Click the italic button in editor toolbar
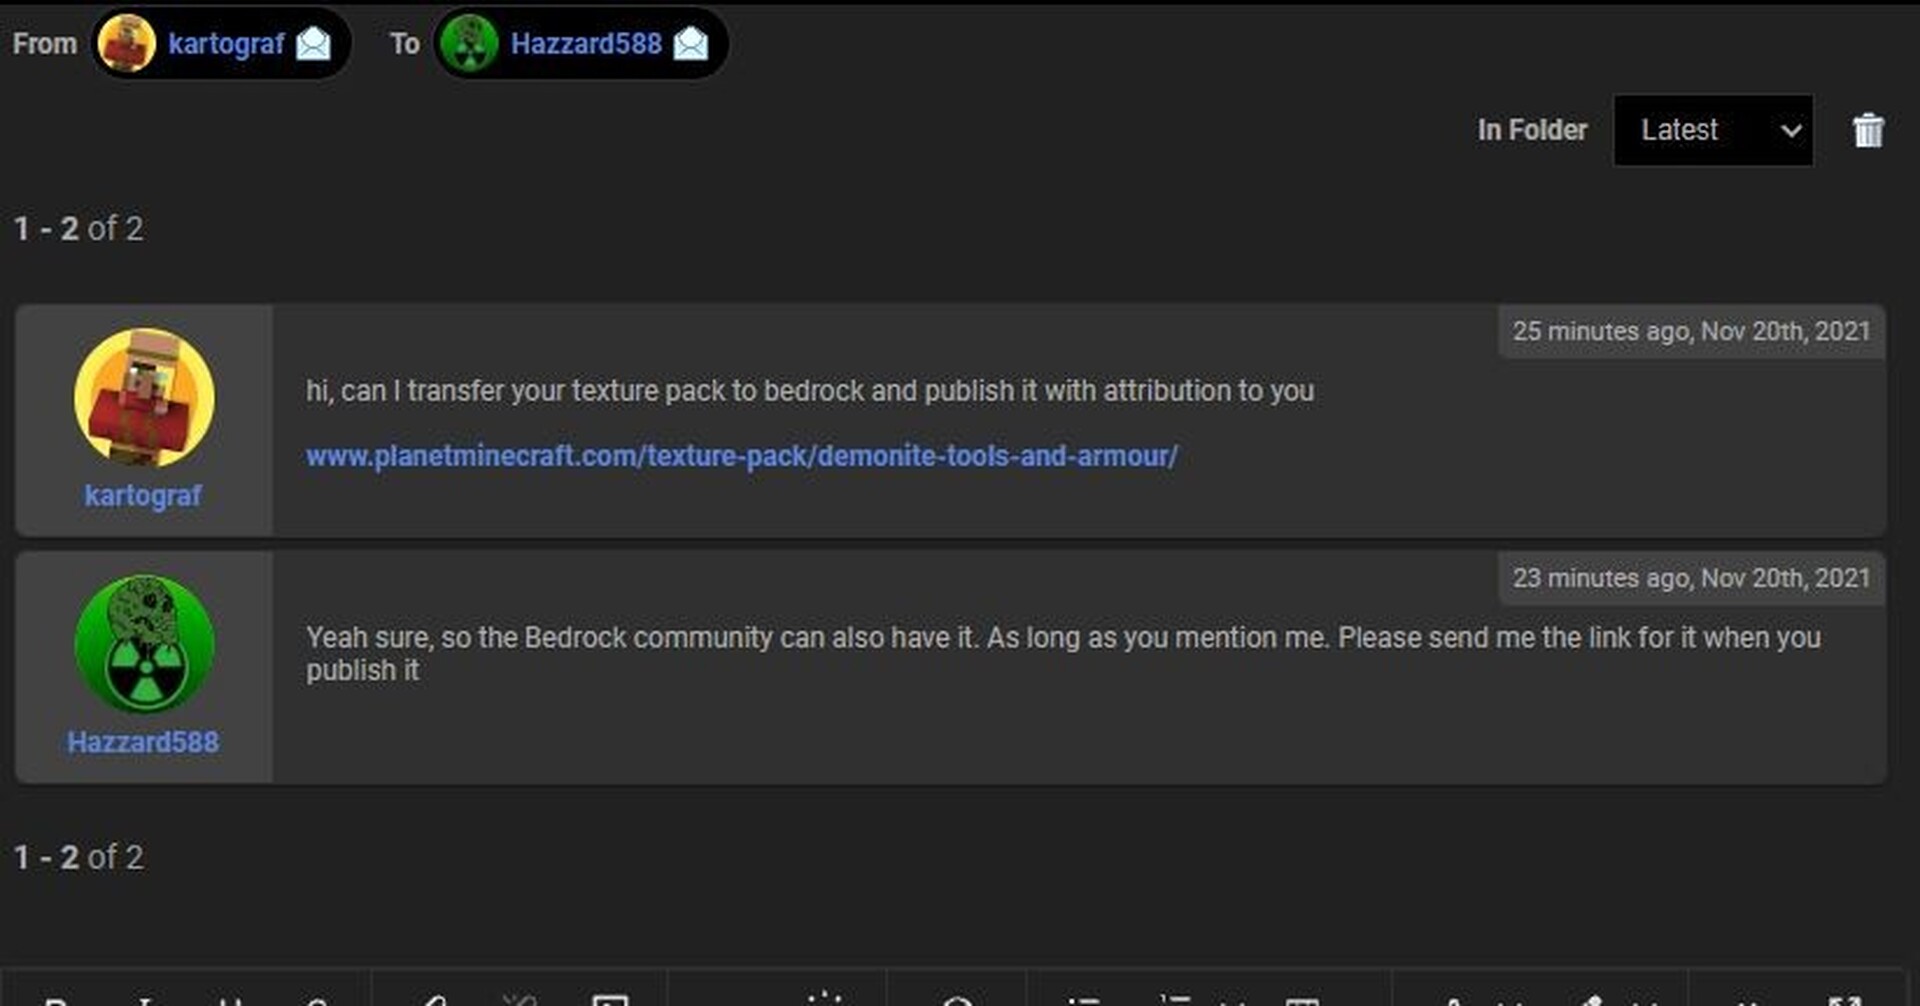 (146, 1000)
